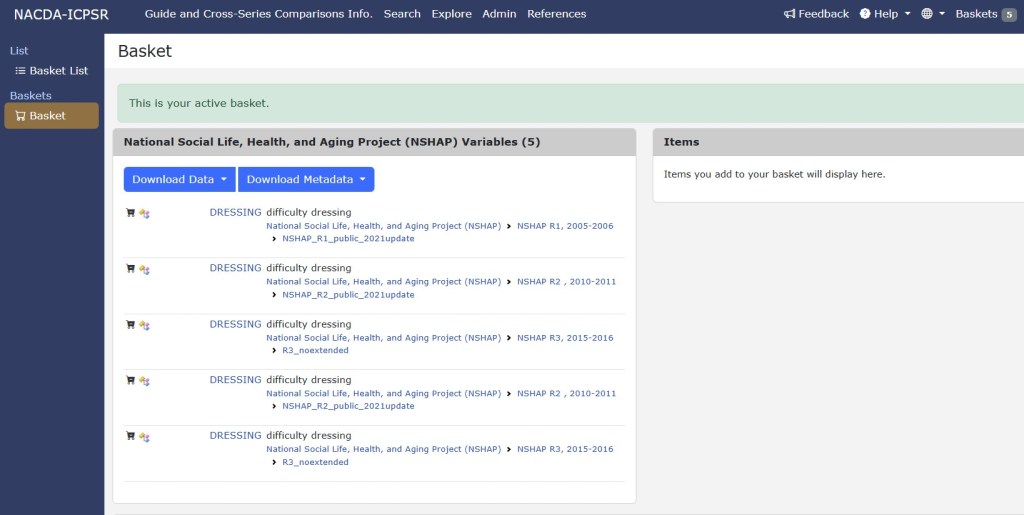Viewport: 1024px width, 515px height.
Task: Click the comparison icon on the third DRESSING row
Action: pyautogui.click(x=144, y=325)
